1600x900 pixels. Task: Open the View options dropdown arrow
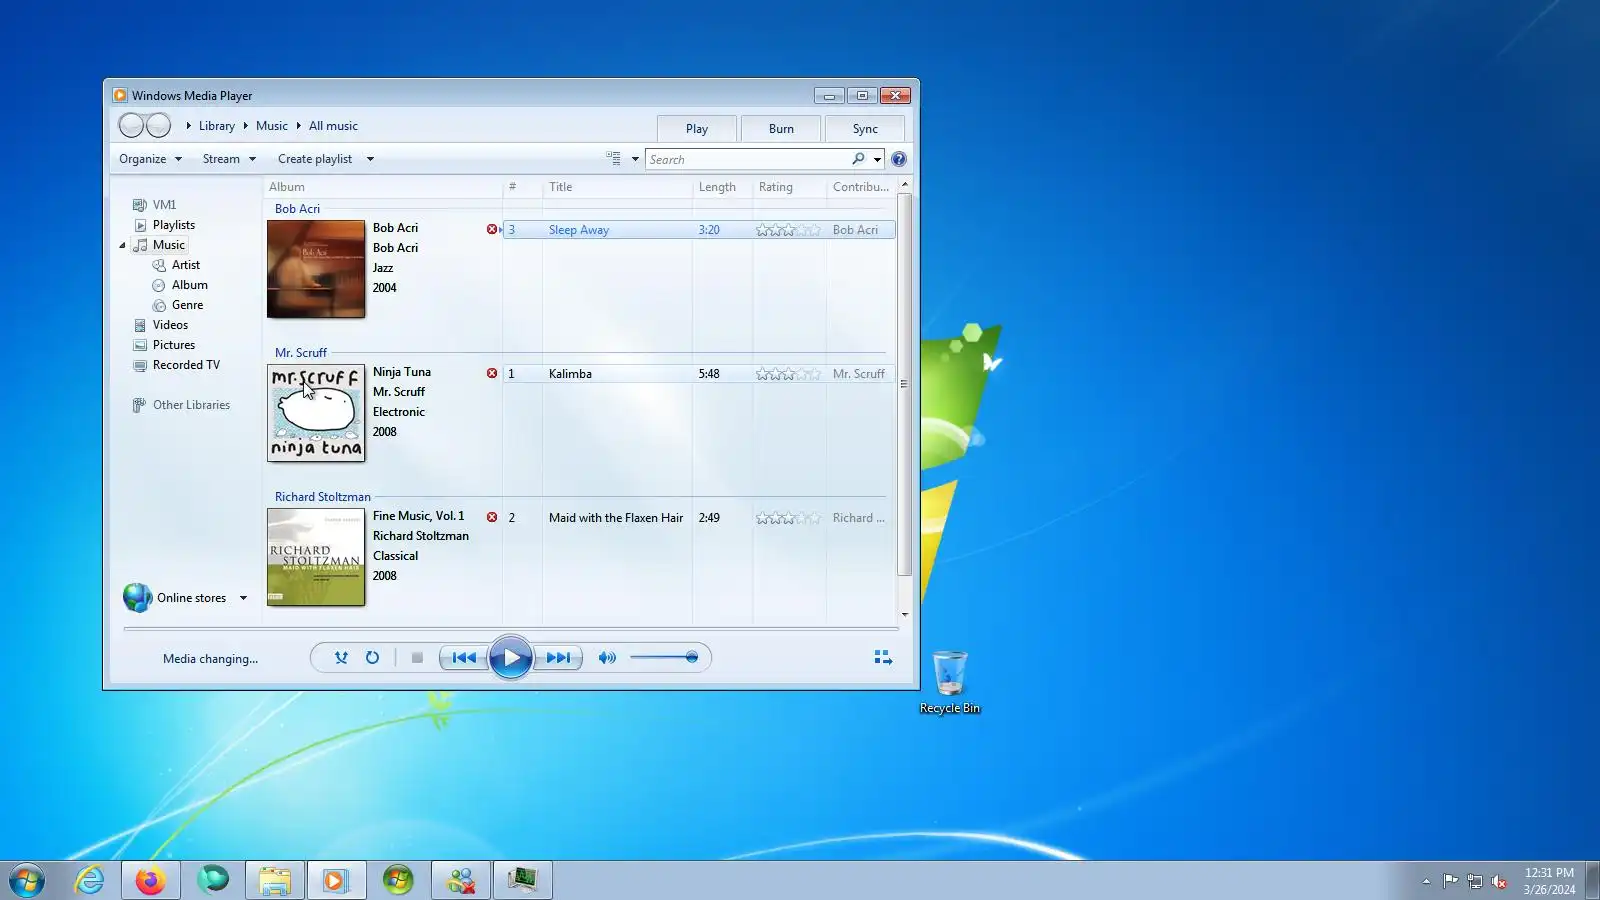pos(635,159)
